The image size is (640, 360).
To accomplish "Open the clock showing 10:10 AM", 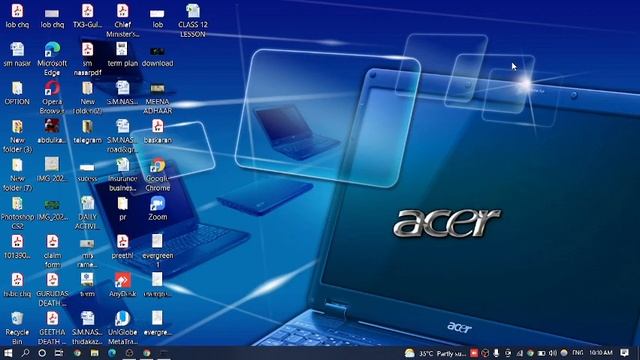I will [x=601, y=353].
